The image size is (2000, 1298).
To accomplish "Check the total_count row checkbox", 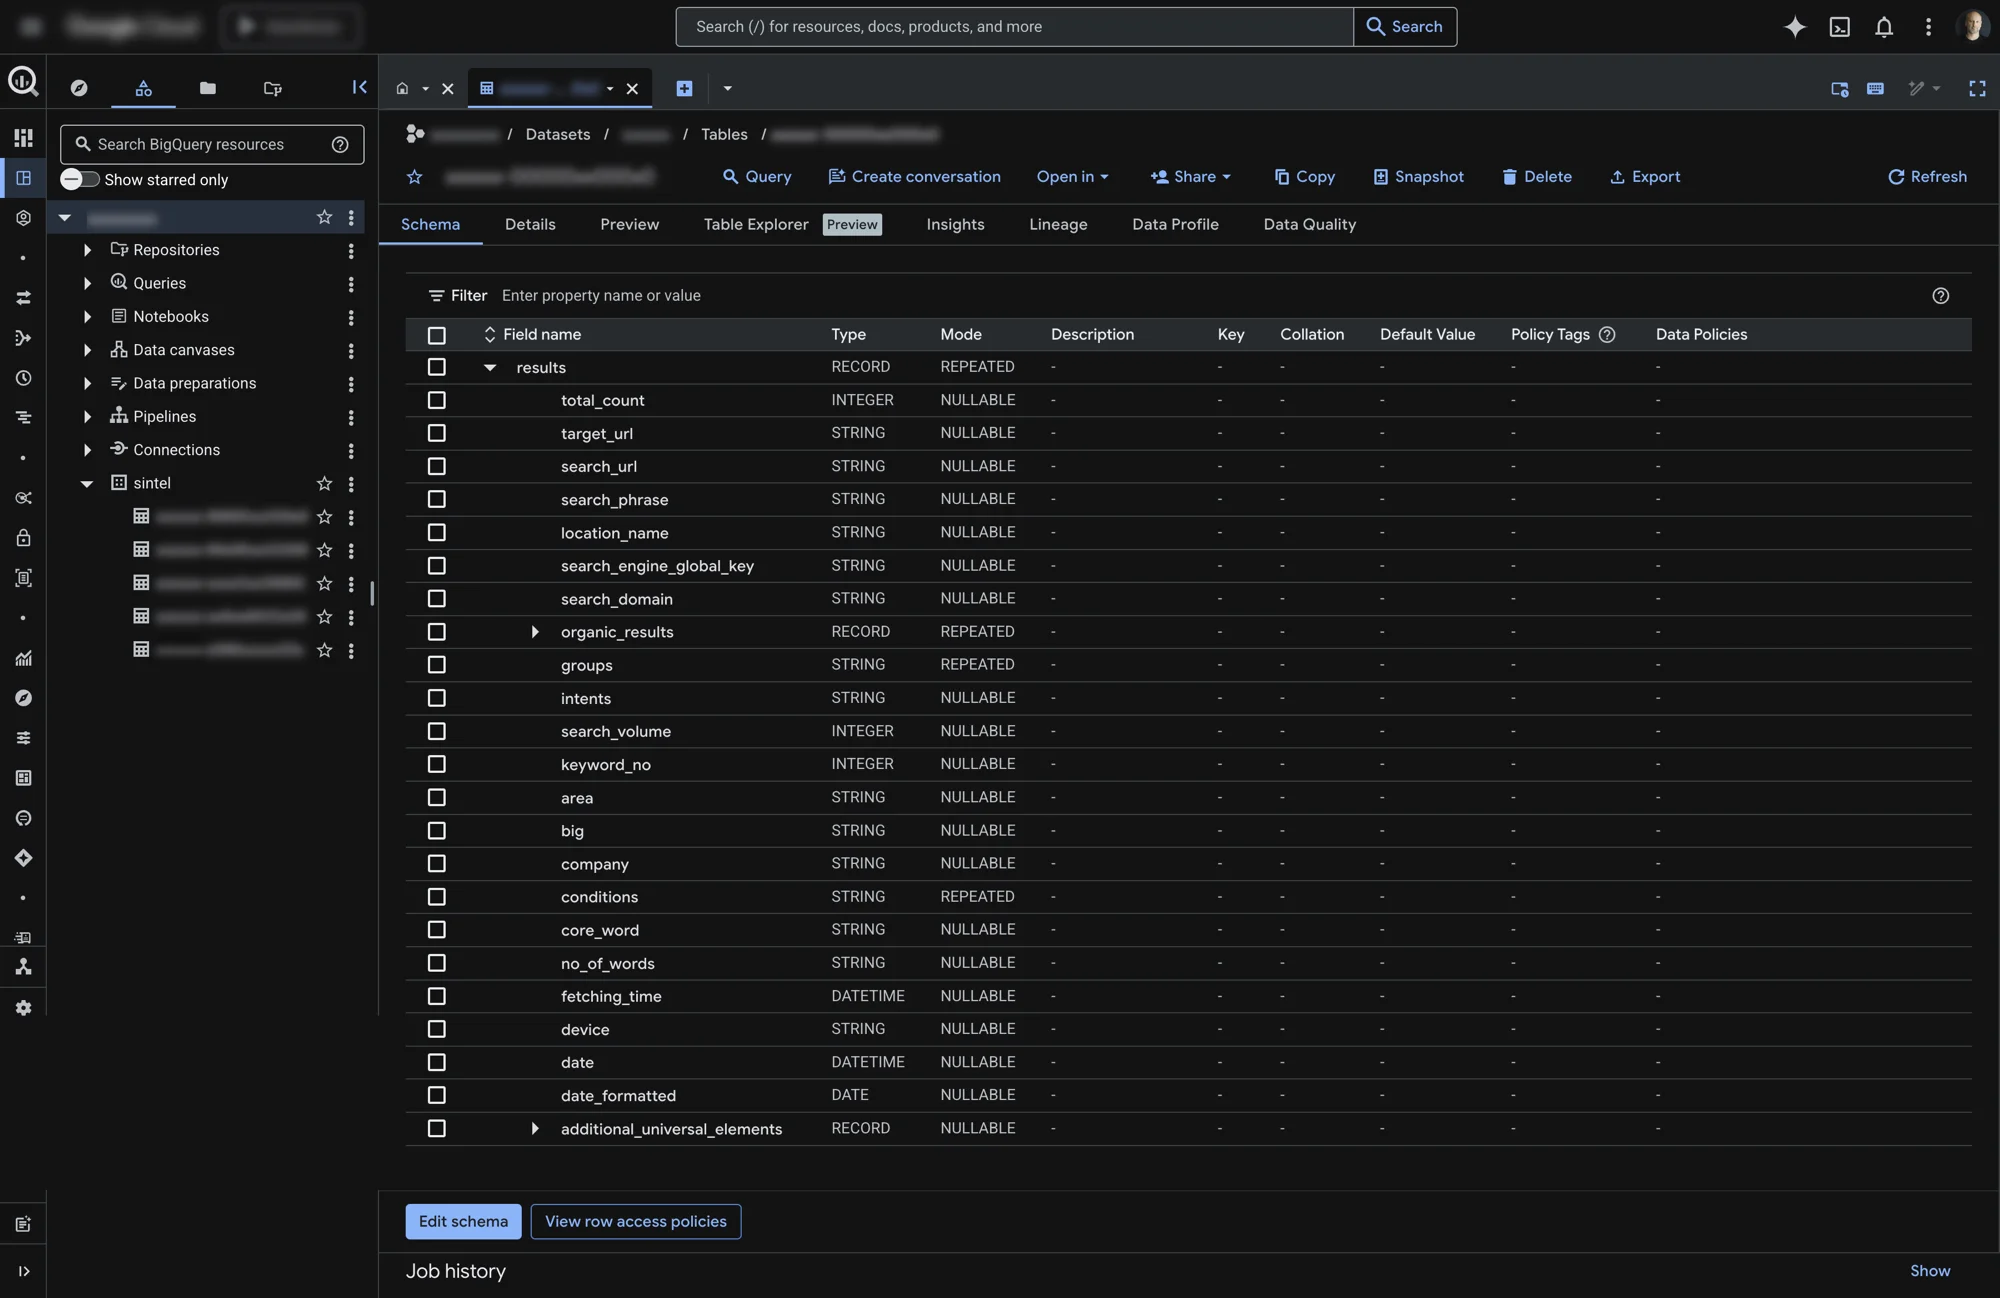I will (x=437, y=400).
